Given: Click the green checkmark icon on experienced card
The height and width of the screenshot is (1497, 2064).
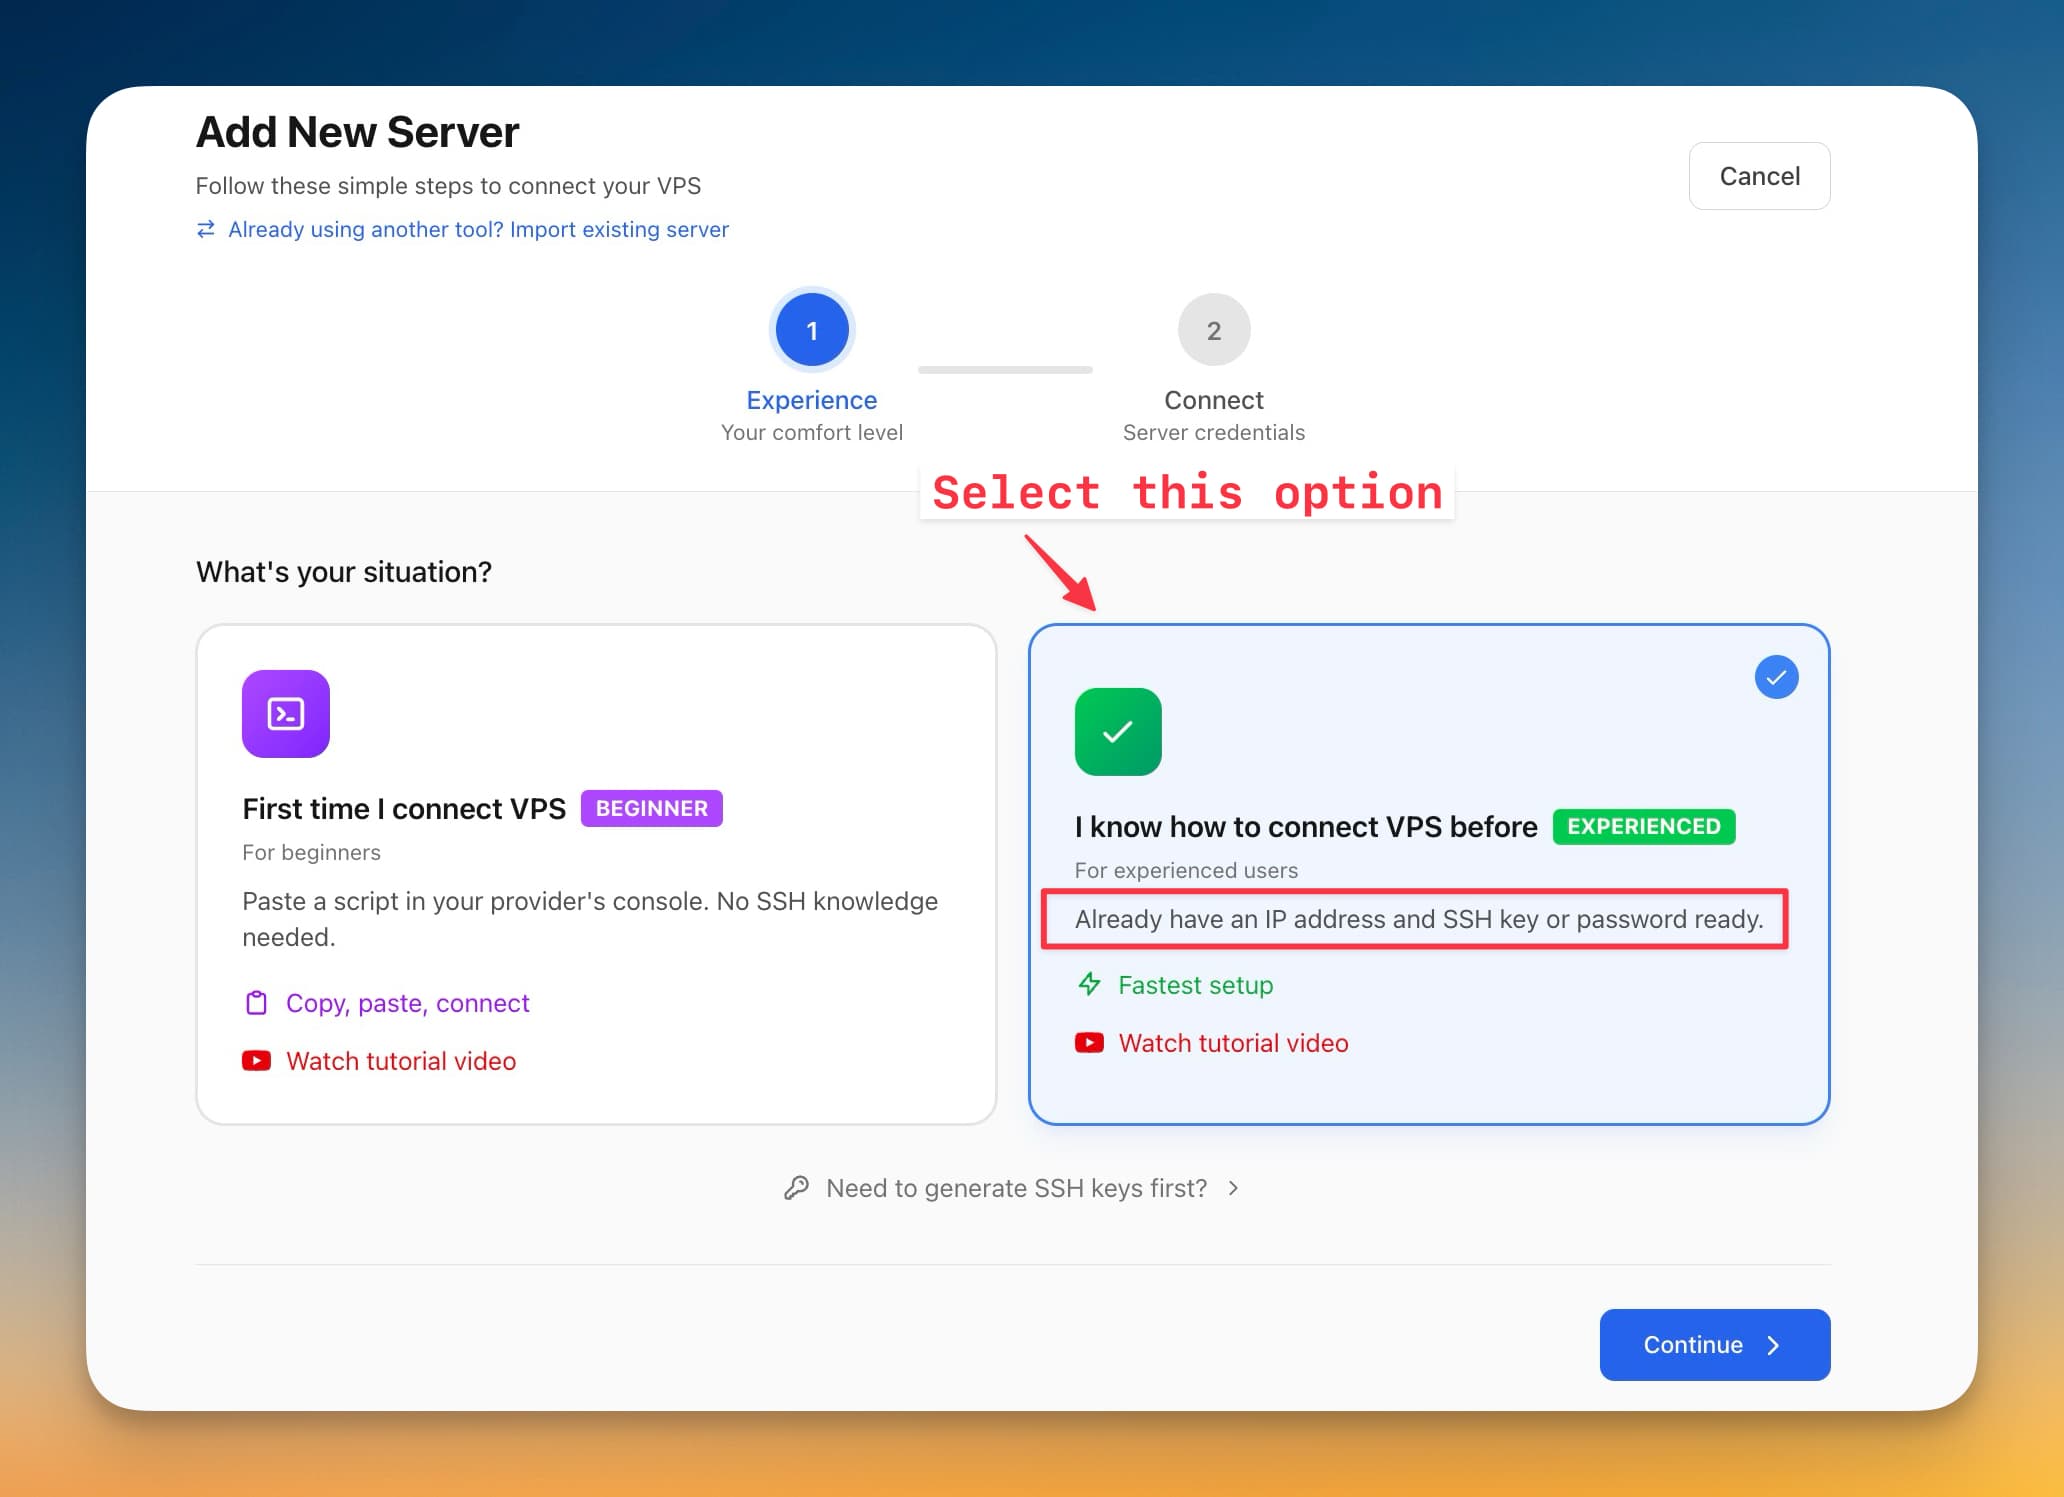Looking at the screenshot, I should point(1117,732).
